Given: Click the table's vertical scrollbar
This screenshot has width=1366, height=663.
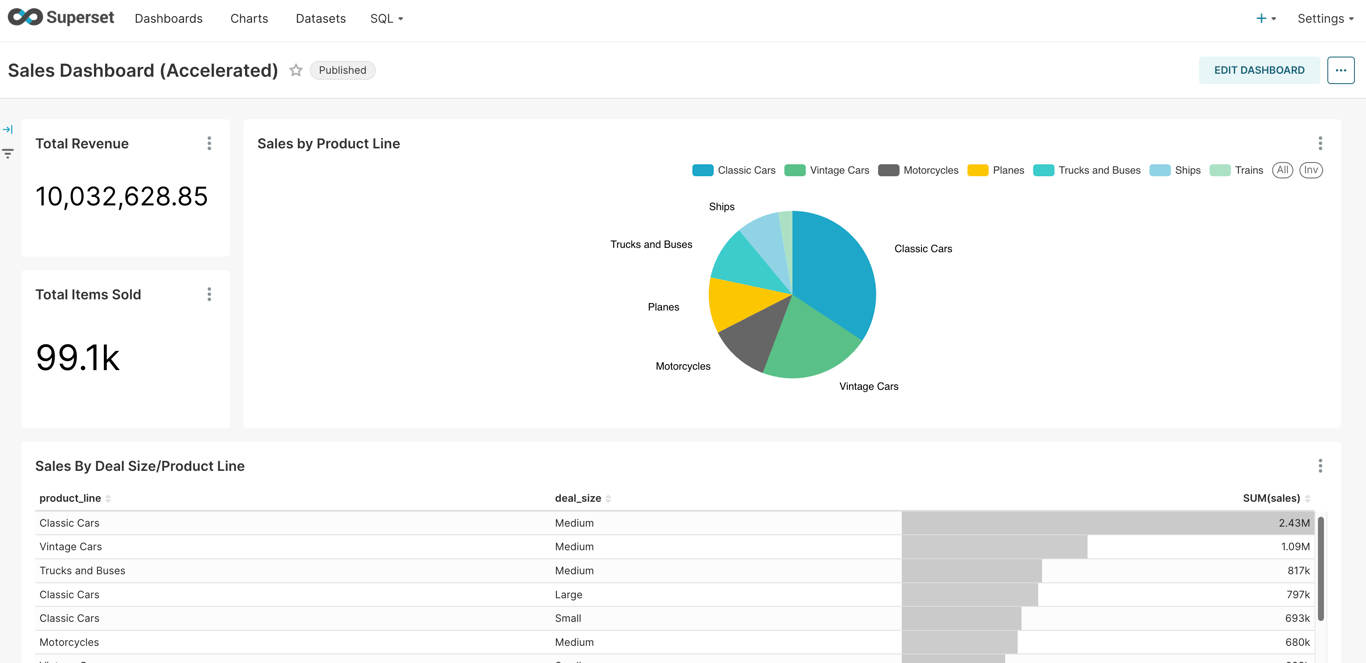Looking at the screenshot, I should [x=1321, y=570].
